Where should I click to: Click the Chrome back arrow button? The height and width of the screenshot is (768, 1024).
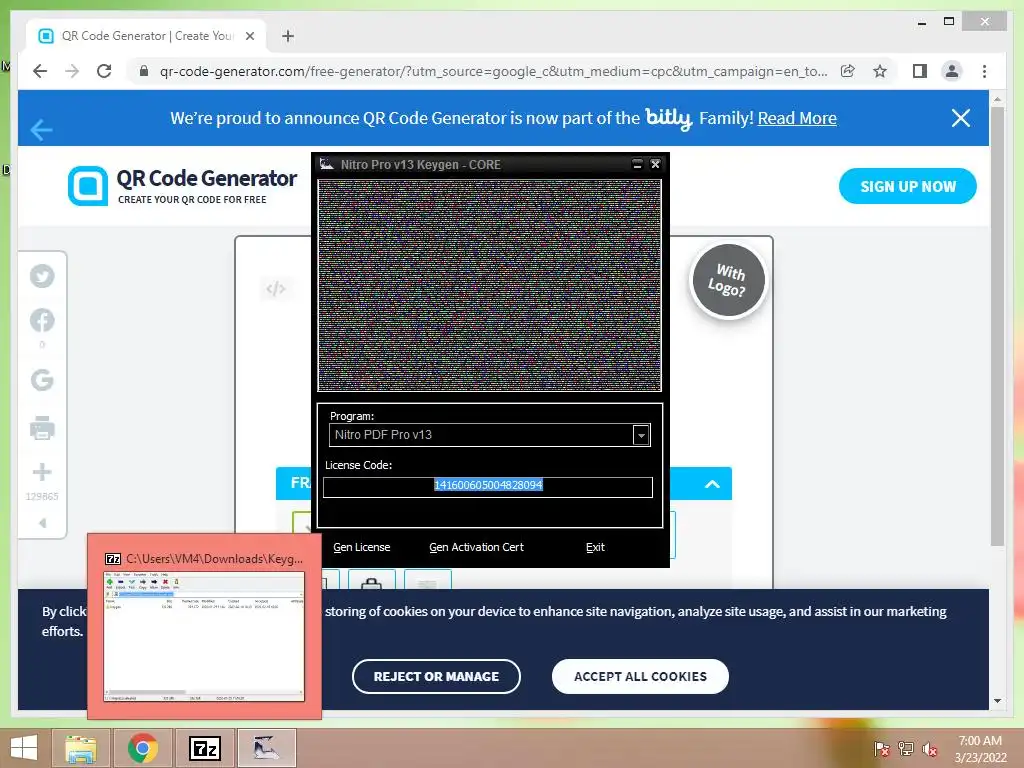40,71
